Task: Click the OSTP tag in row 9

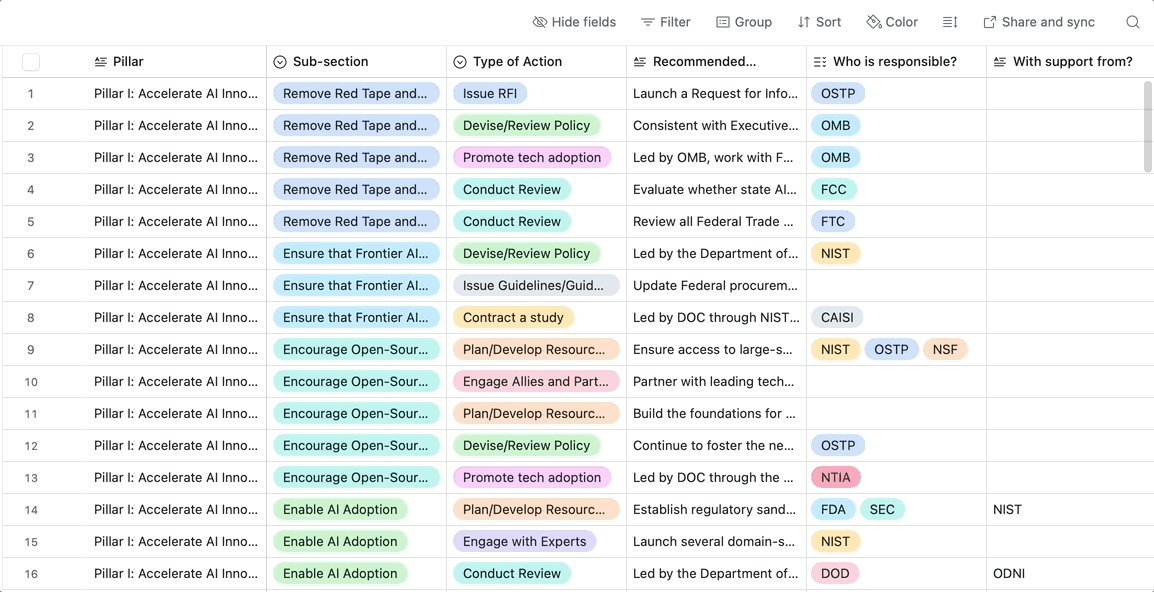Action: click(x=891, y=350)
